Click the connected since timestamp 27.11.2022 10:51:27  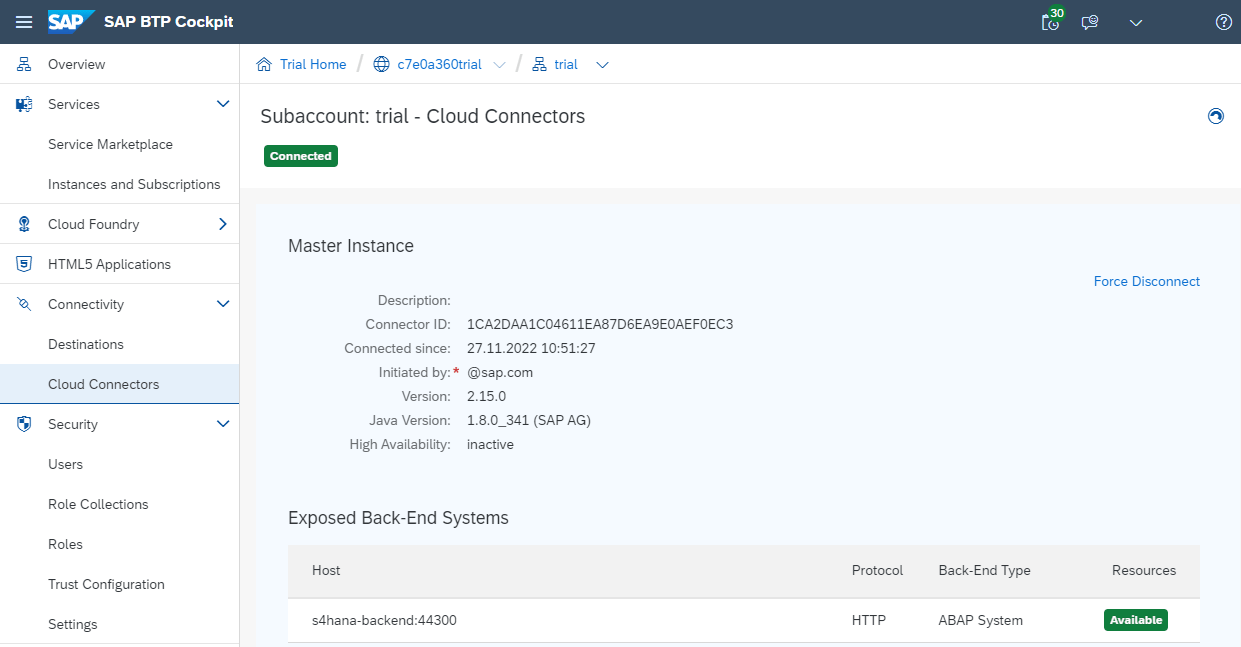tap(531, 348)
